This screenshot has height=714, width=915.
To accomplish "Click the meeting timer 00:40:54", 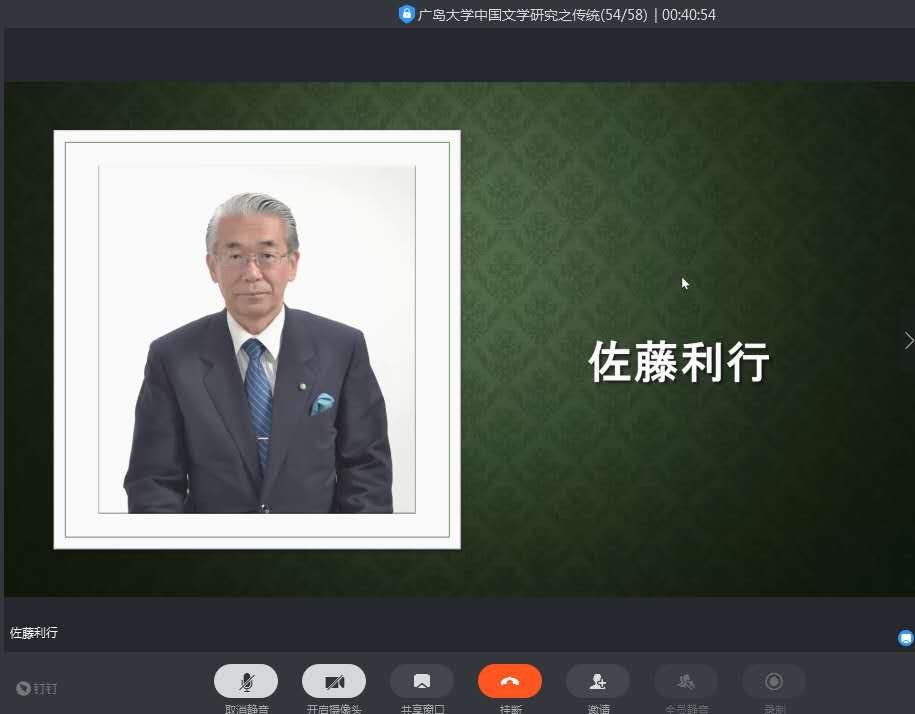I will click(x=689, y=14).
